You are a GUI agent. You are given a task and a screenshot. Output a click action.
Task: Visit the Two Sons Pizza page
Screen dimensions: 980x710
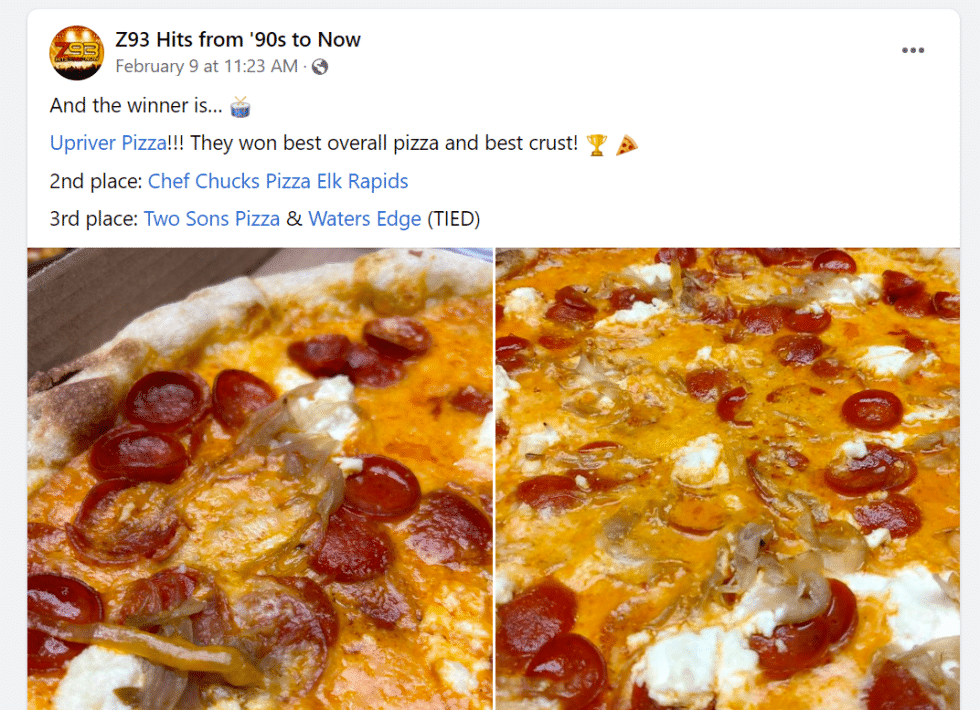[211, 218]
